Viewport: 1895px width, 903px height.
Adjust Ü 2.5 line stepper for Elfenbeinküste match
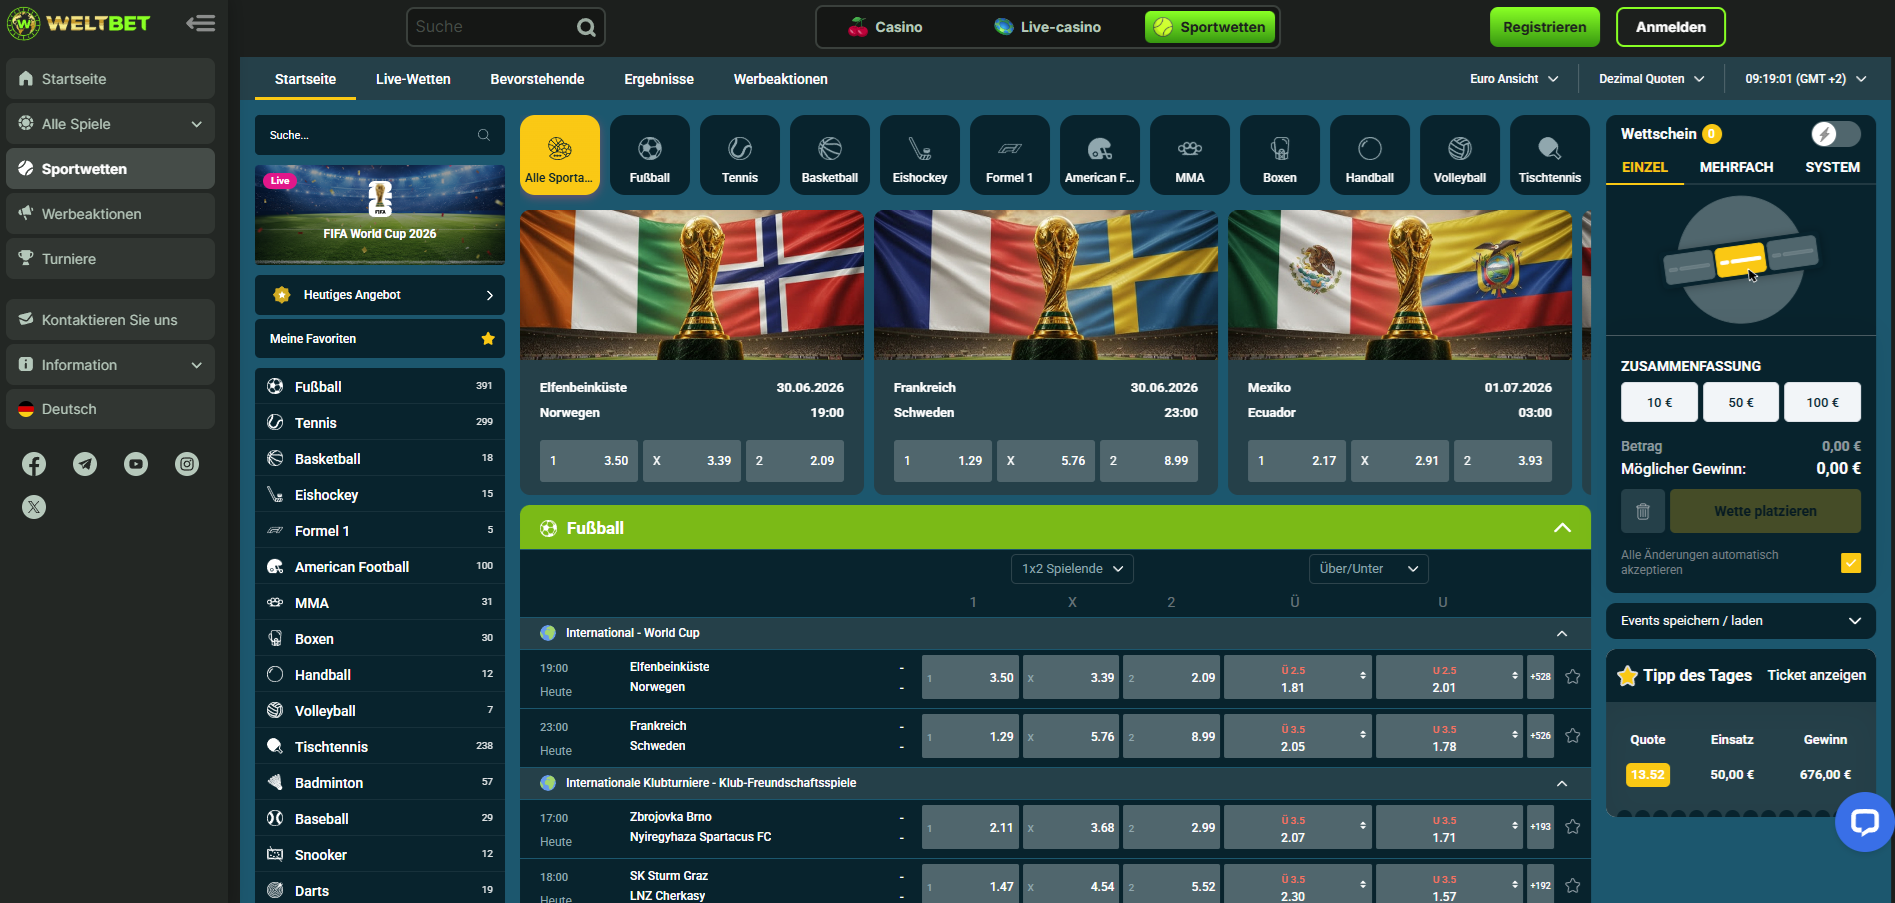(x=1363, y=677)
